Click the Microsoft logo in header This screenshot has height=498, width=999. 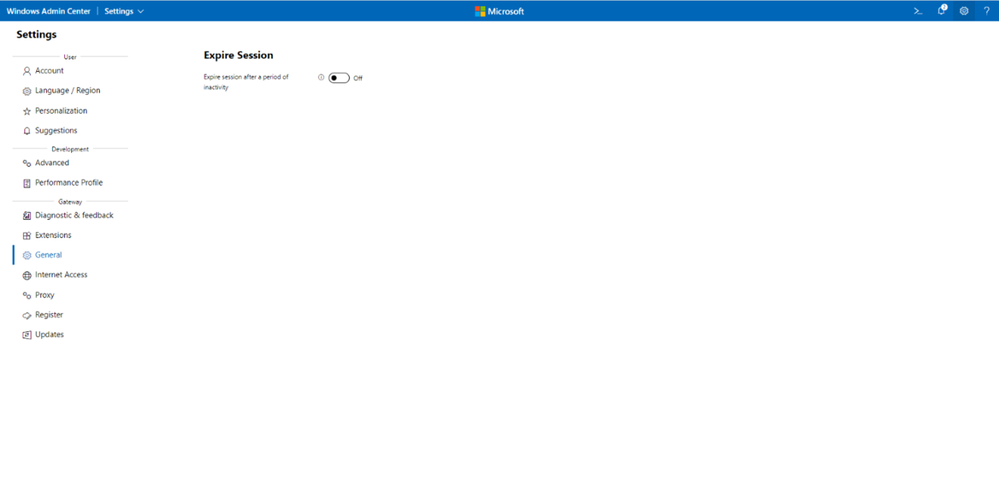point(500,11)
